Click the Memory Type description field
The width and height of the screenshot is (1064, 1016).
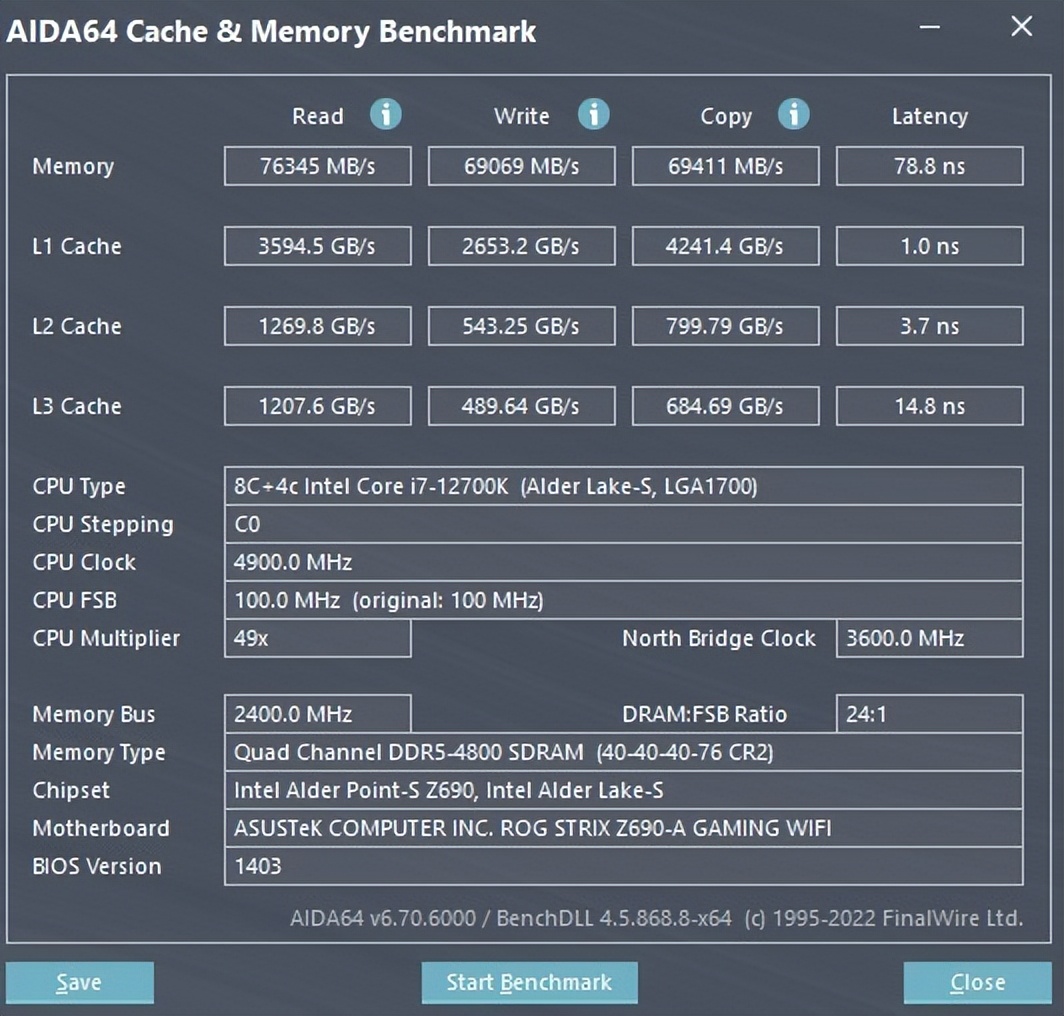click(624, 752)
